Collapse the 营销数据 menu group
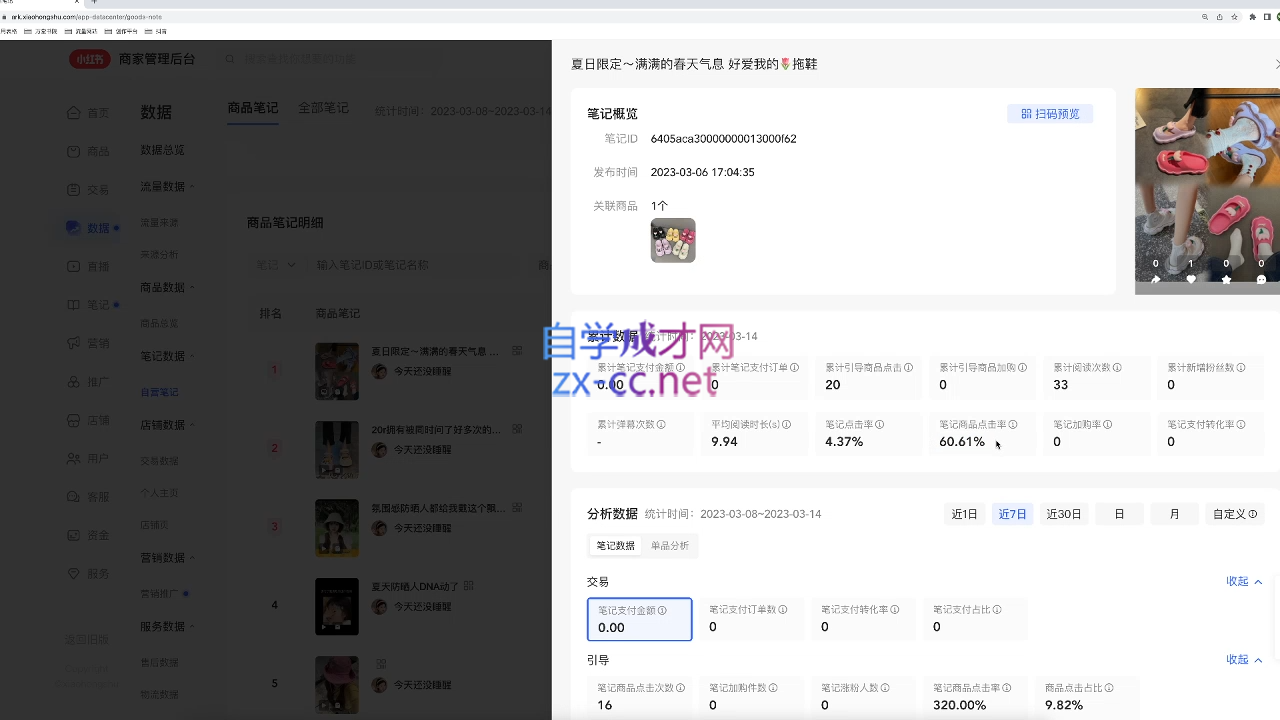 (x=192, y=558)
